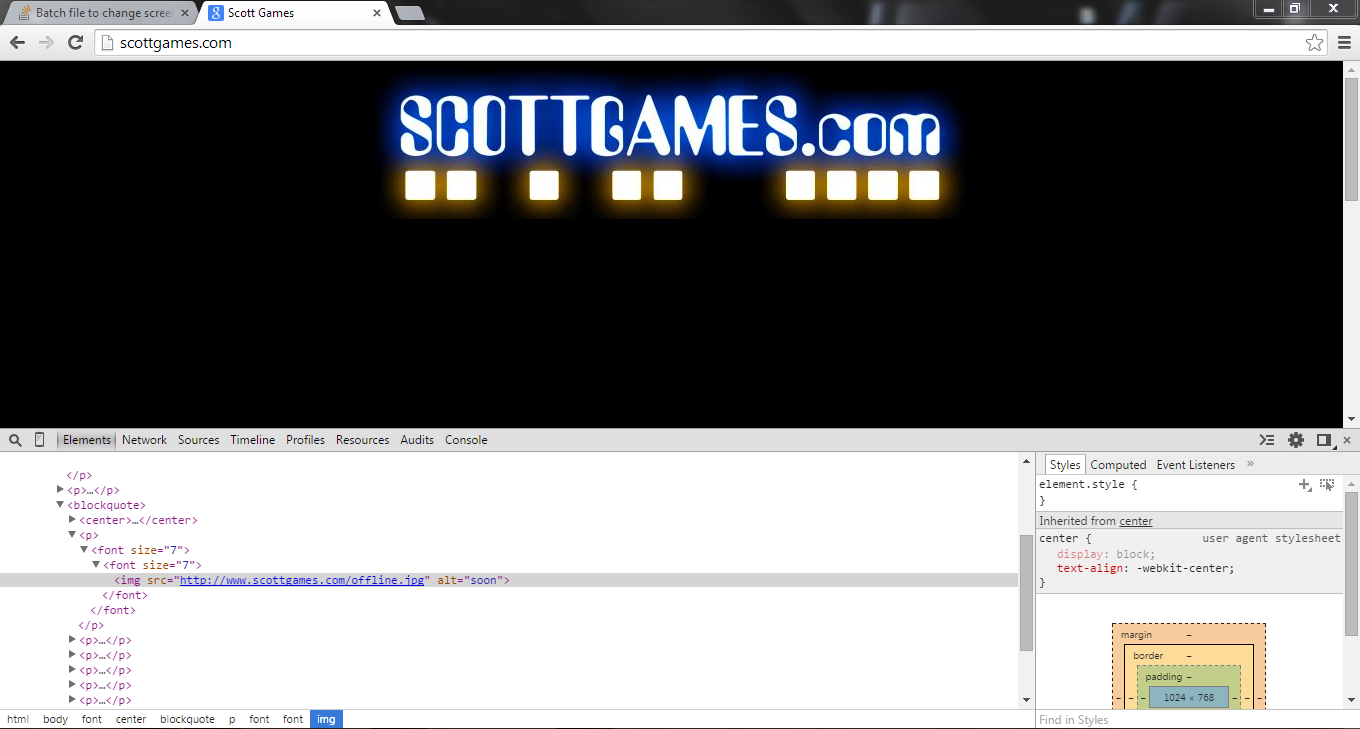Show the console drawer icon
The image size is (1360, 729).
(x=1267, y=440)
